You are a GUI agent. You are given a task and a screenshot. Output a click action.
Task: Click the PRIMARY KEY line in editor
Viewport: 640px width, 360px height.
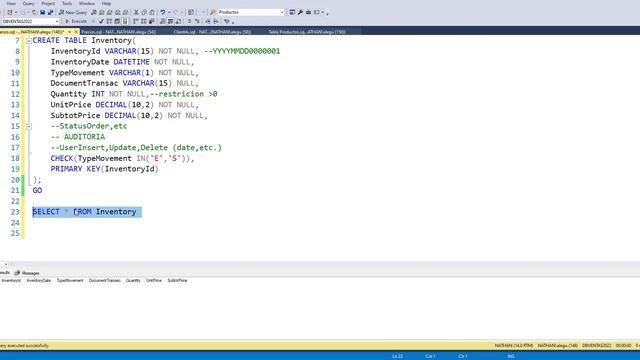(104, 169)
